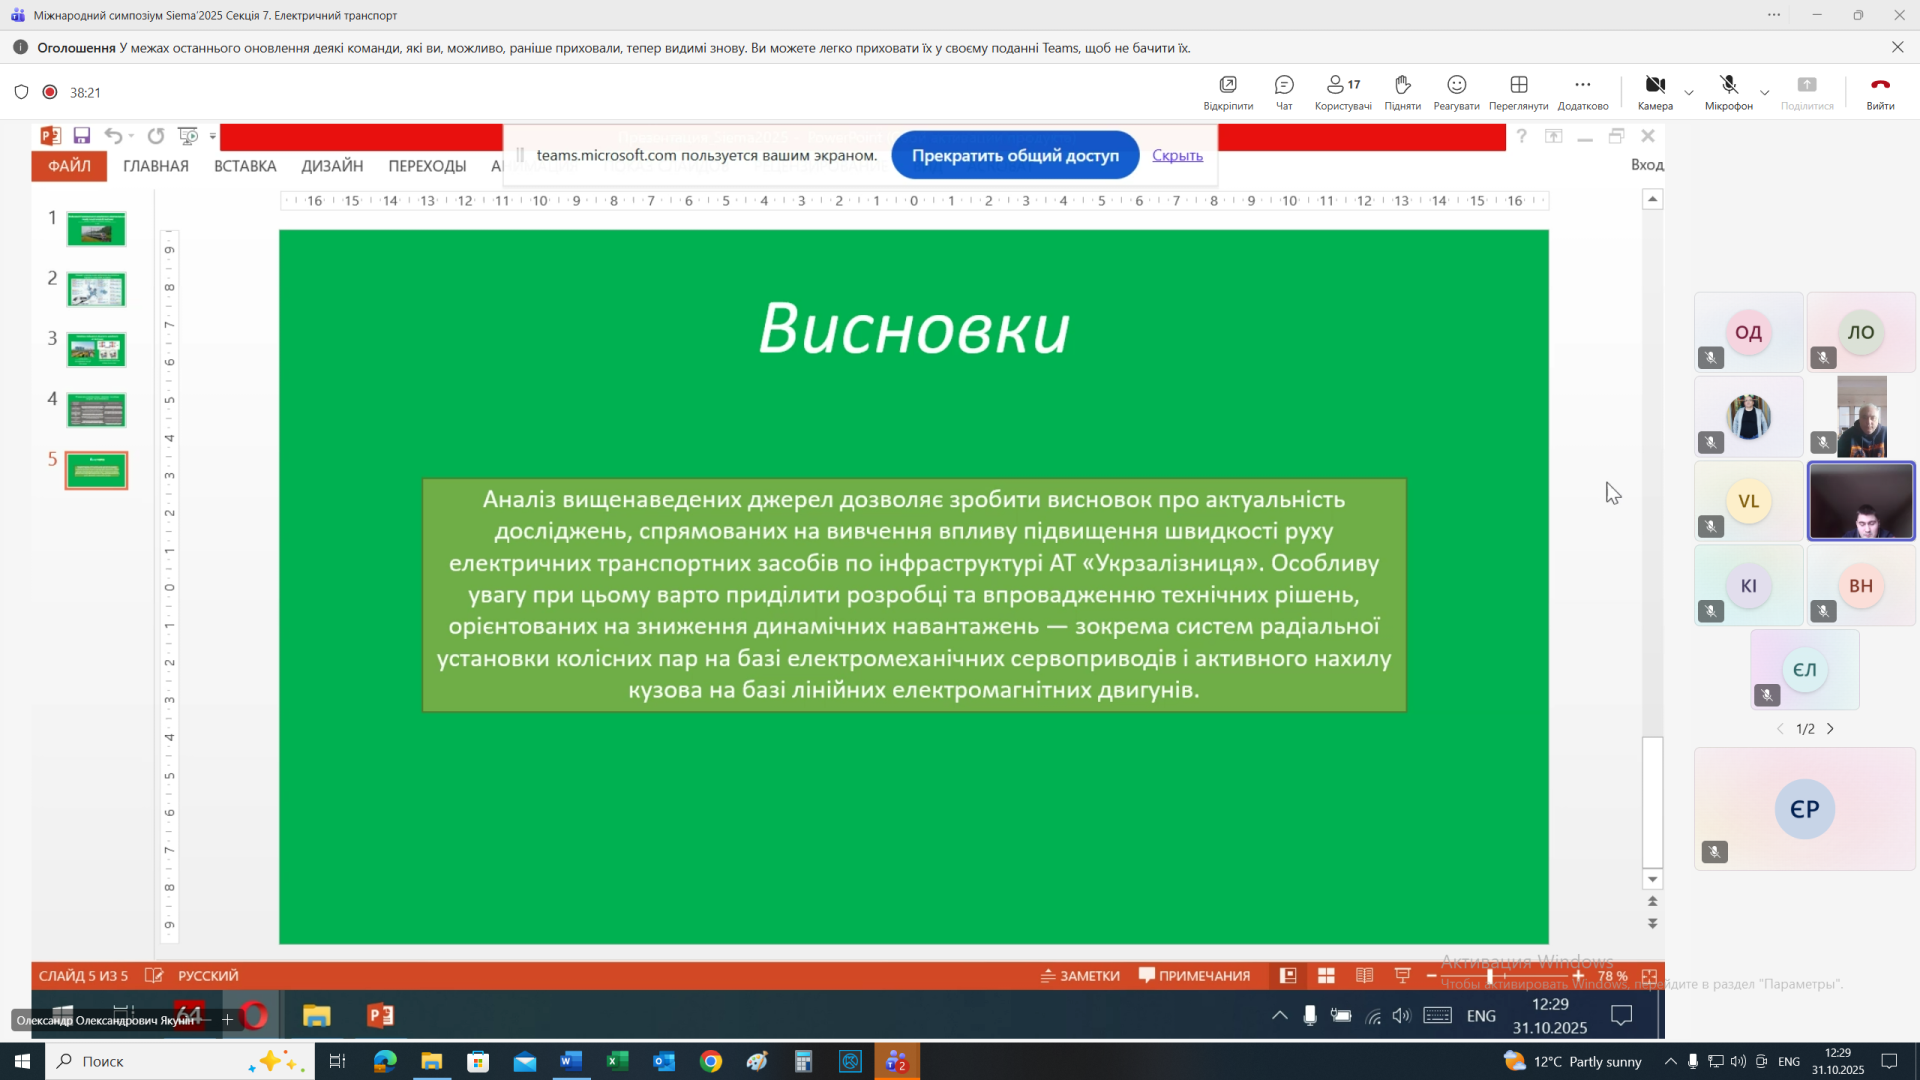The image size is (1920, 1080).
Task: Show the participants list (Користувачі)
Action: [1342, 86]
